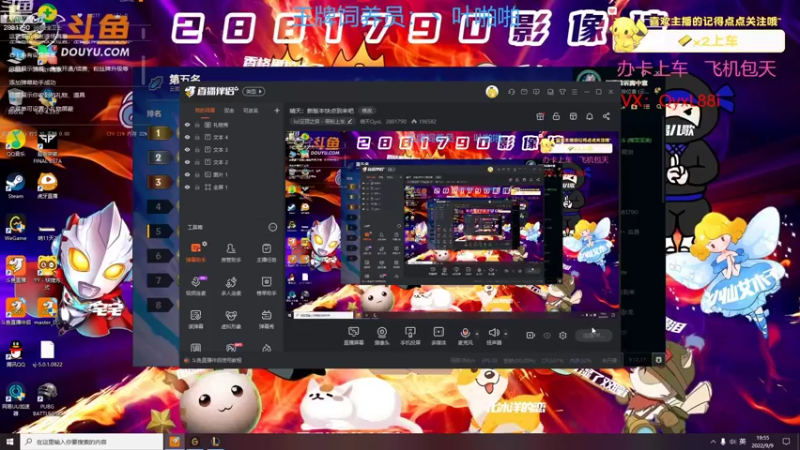Open the Windows Start menu
Viewport: 800px width, 450px height.
(10, 441)
